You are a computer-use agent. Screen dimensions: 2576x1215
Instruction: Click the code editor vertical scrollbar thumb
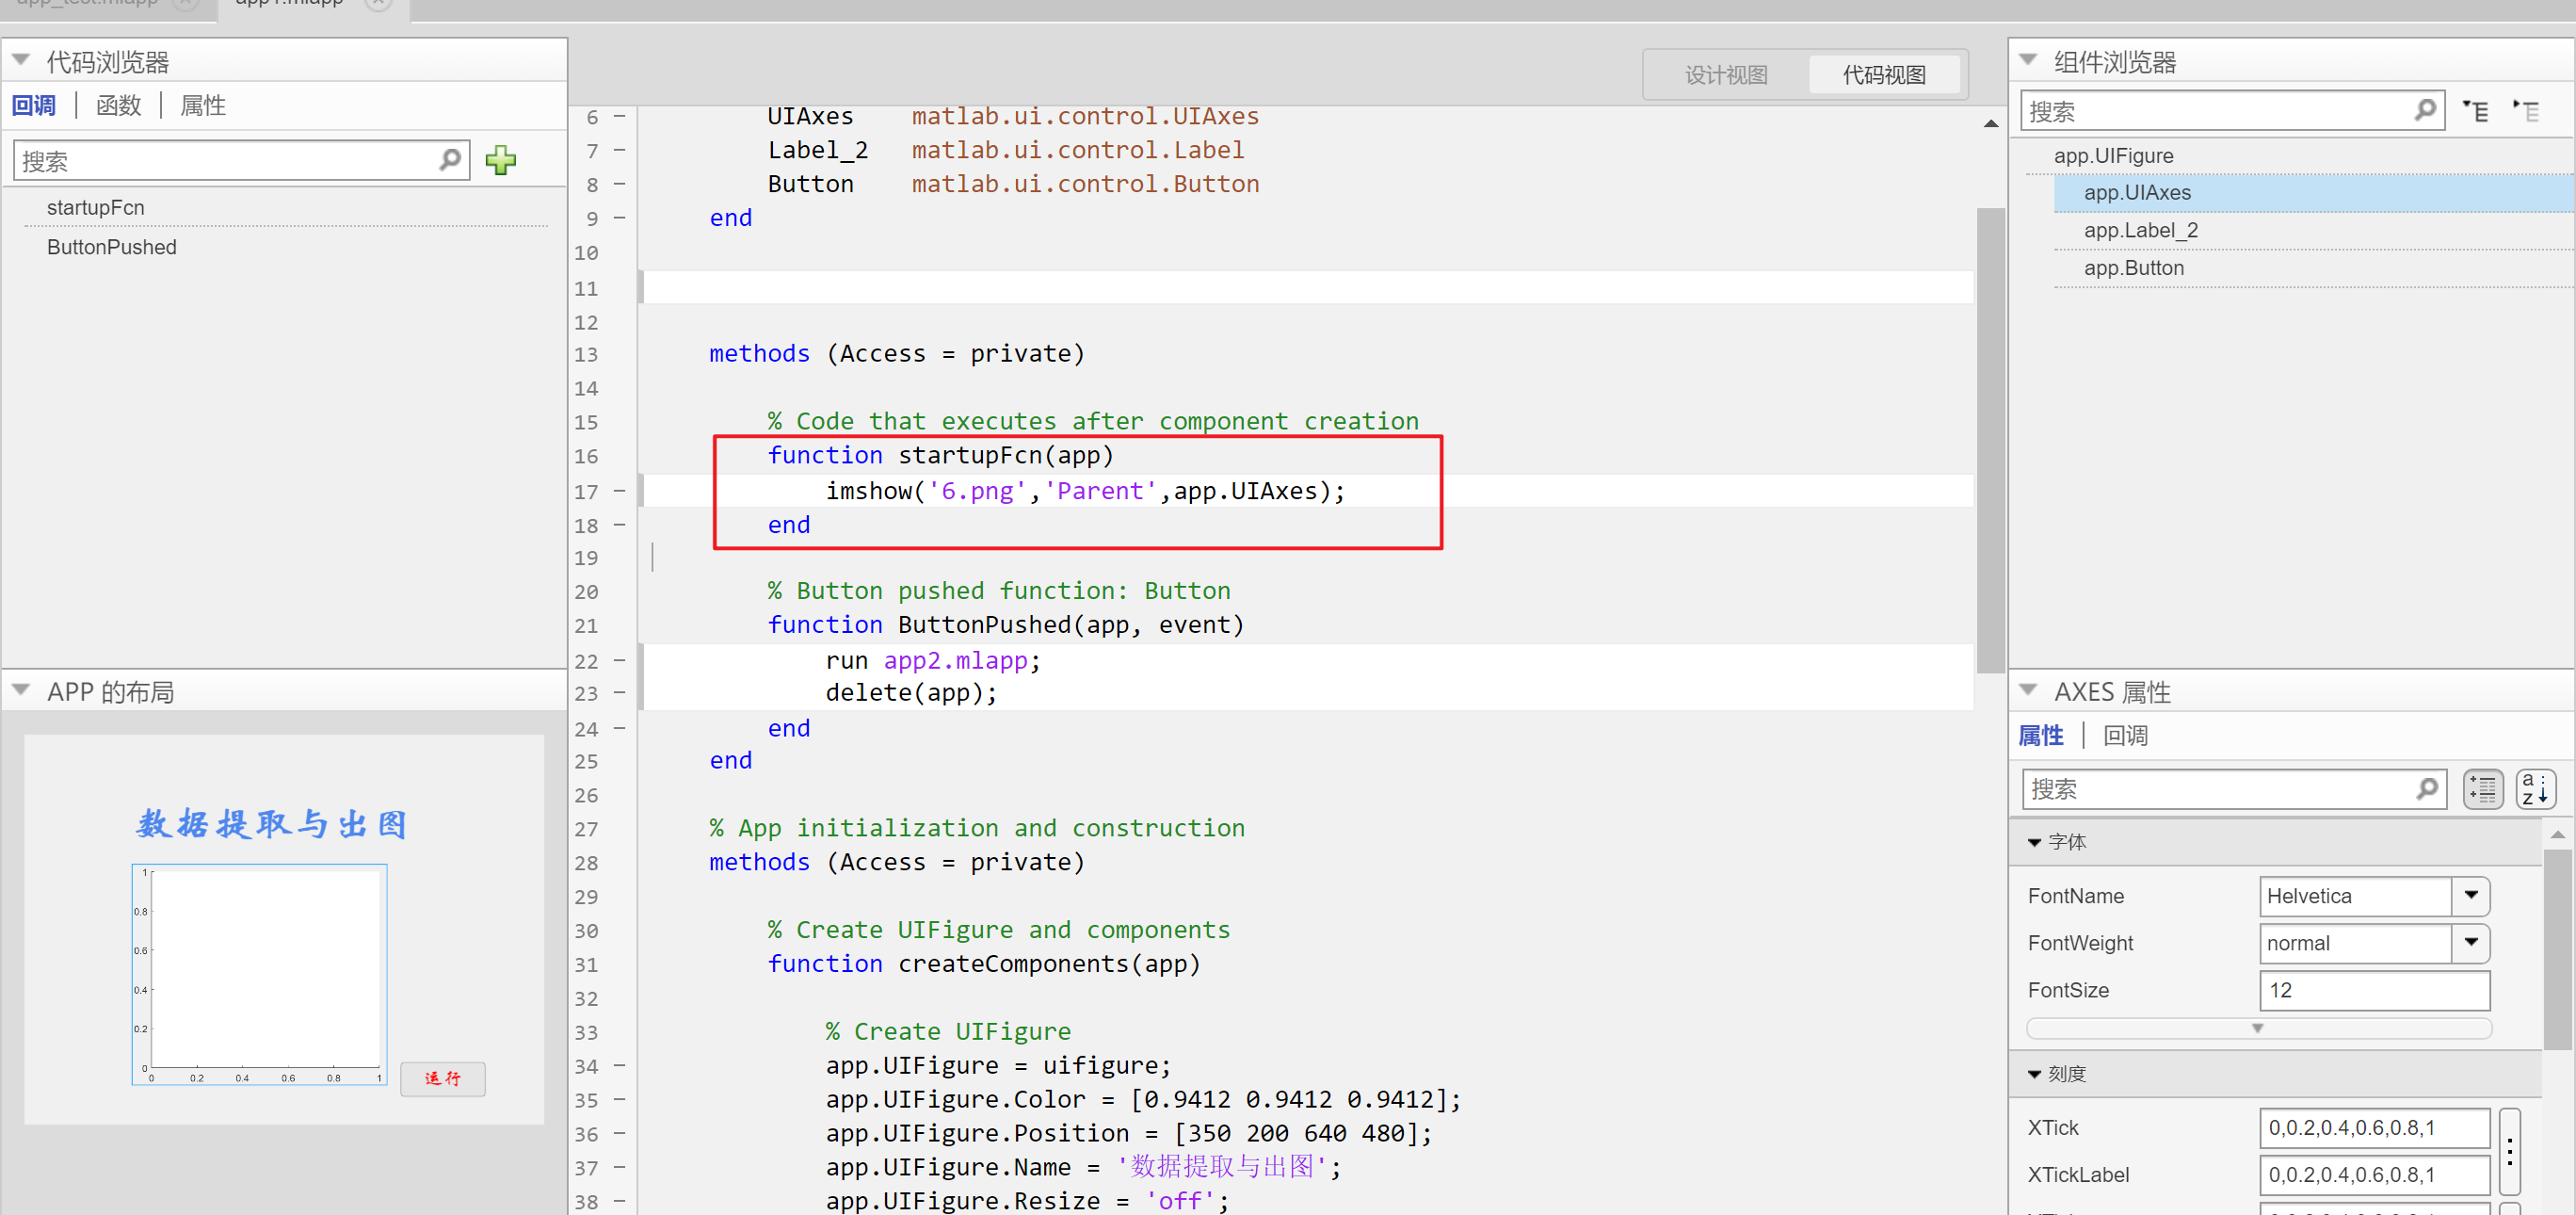click(x=1990, y=440)
